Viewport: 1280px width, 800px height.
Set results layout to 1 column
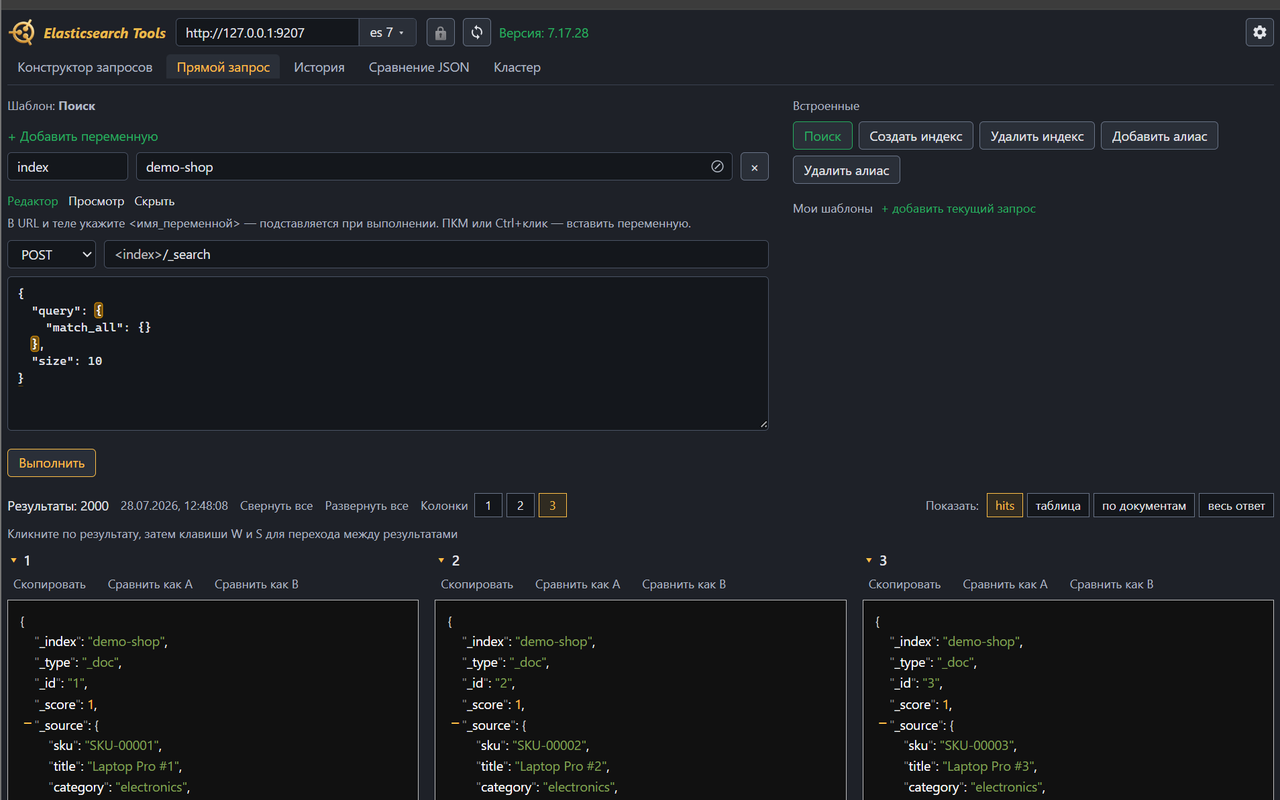(x=488, y=506)
